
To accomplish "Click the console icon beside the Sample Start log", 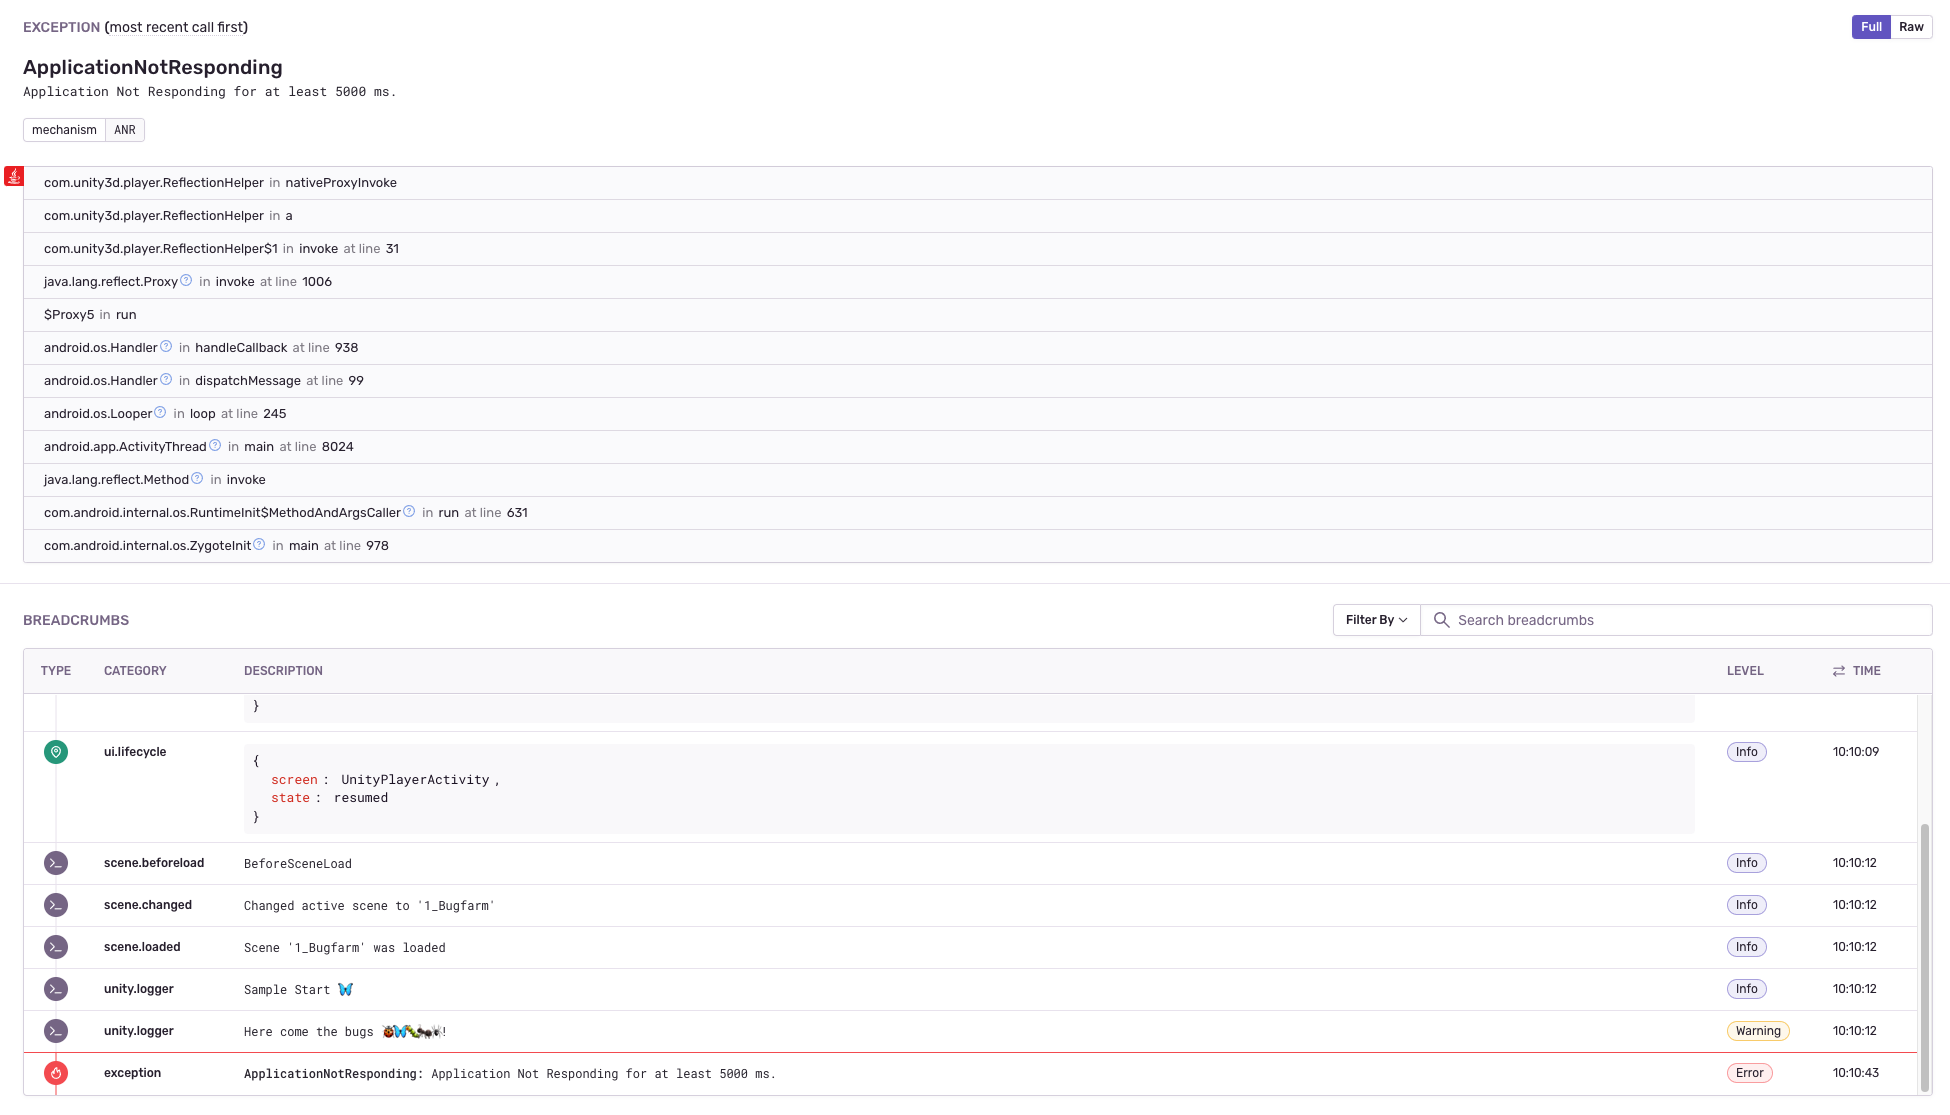I will tap(56, 989).
